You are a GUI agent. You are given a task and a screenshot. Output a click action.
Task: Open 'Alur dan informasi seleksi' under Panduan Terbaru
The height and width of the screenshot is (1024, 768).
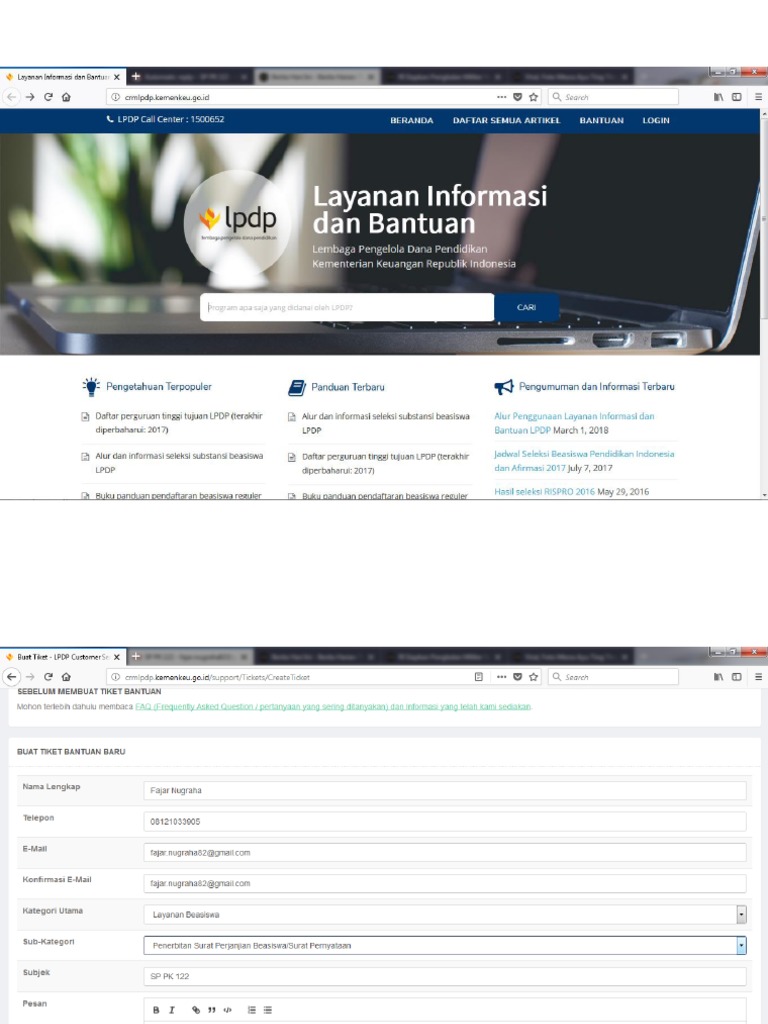coord(385,423)
